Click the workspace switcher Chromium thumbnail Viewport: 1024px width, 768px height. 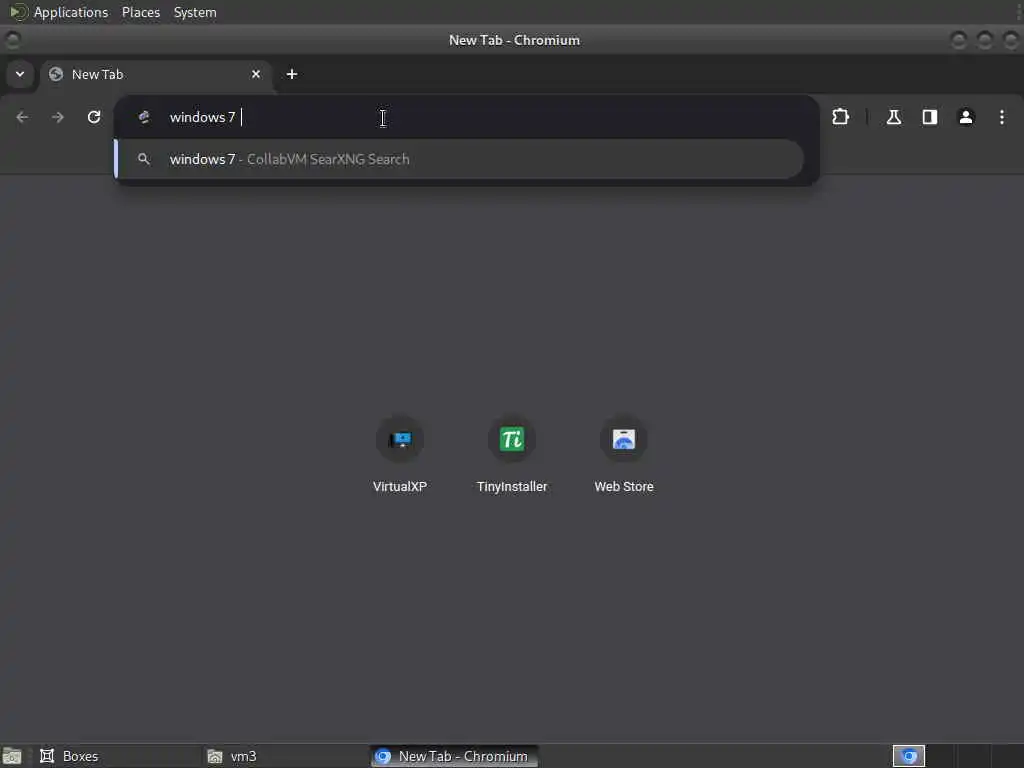coord(908,756)
